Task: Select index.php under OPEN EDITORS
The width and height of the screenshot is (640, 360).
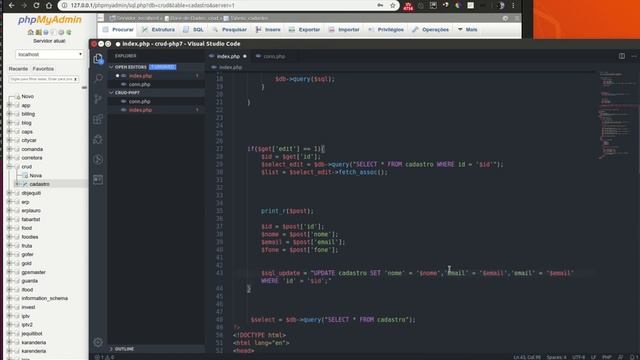Action: click(140, 76)
